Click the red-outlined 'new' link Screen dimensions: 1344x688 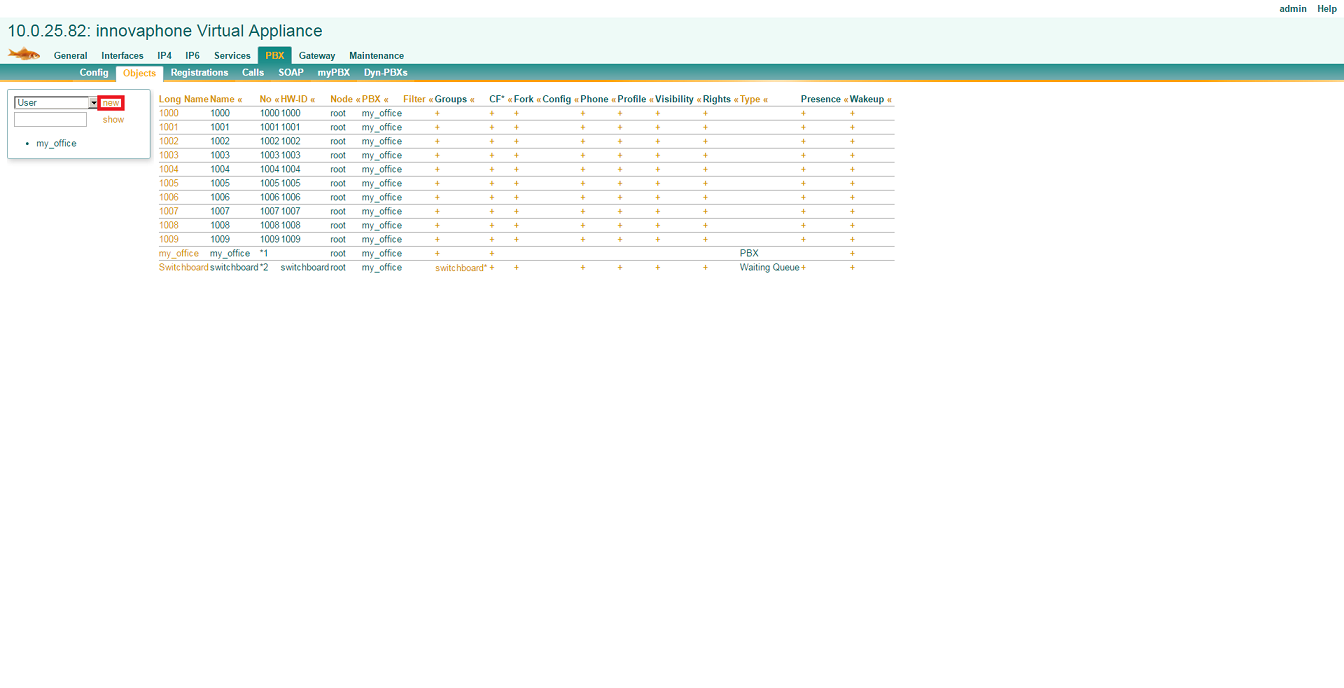coord(110,103)
